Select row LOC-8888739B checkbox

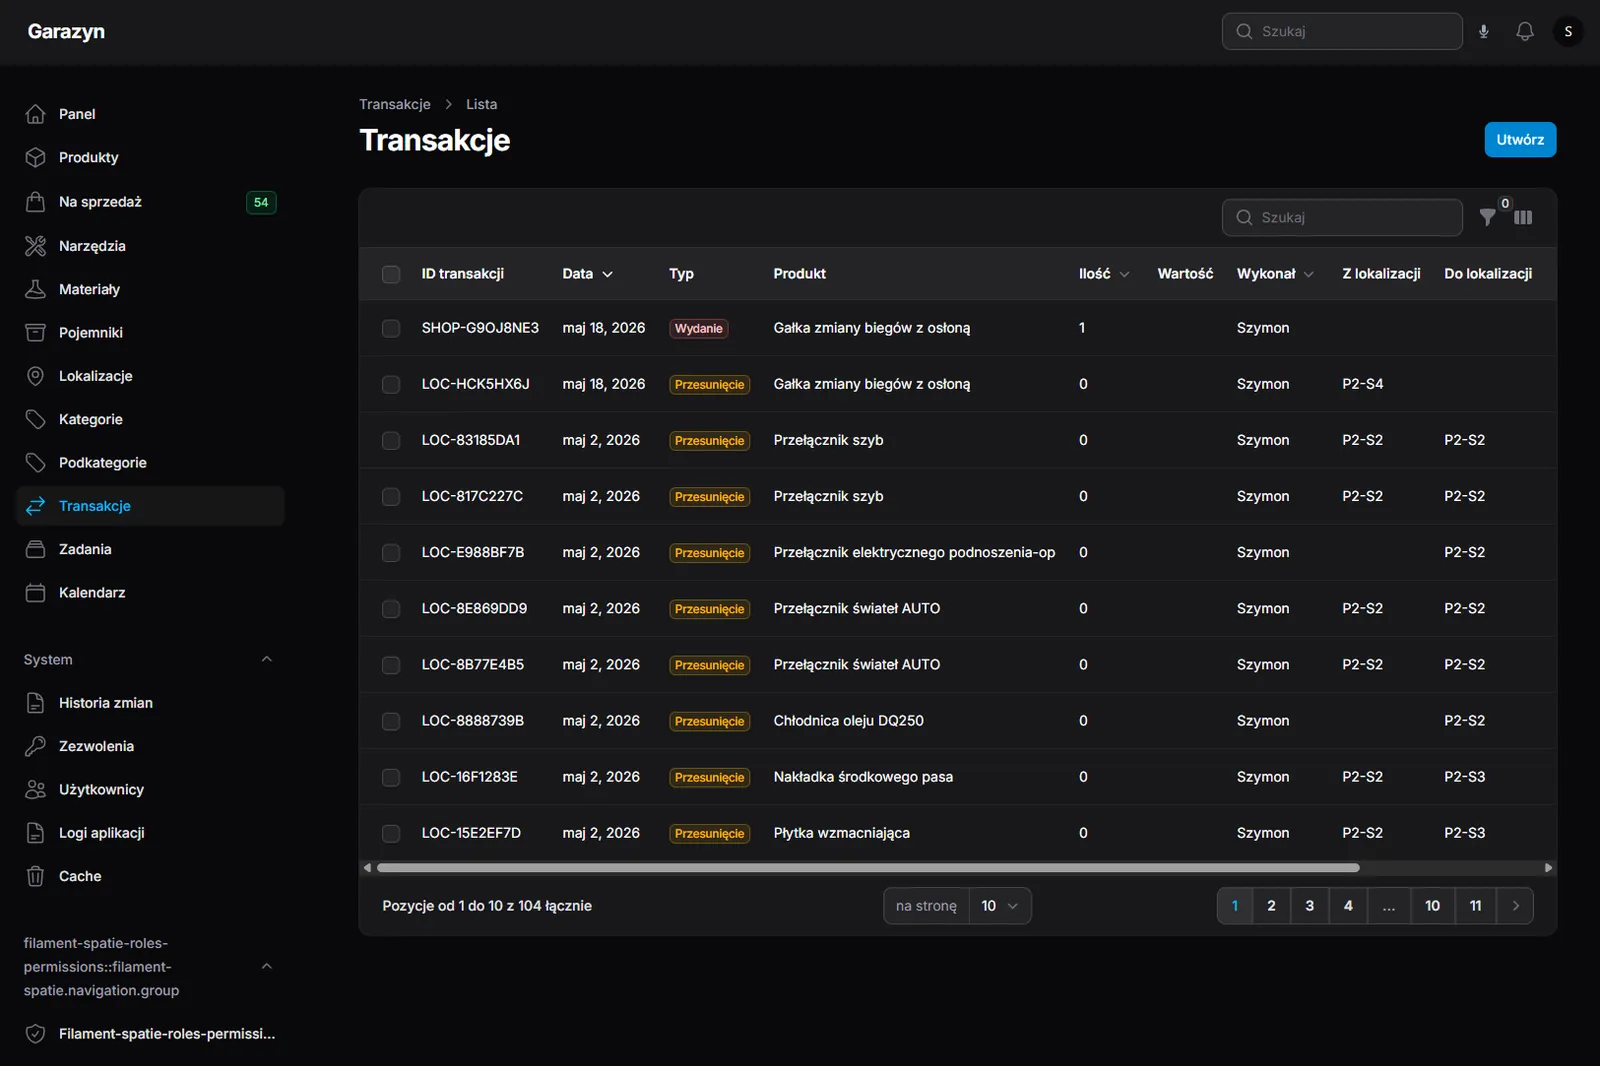391,721
